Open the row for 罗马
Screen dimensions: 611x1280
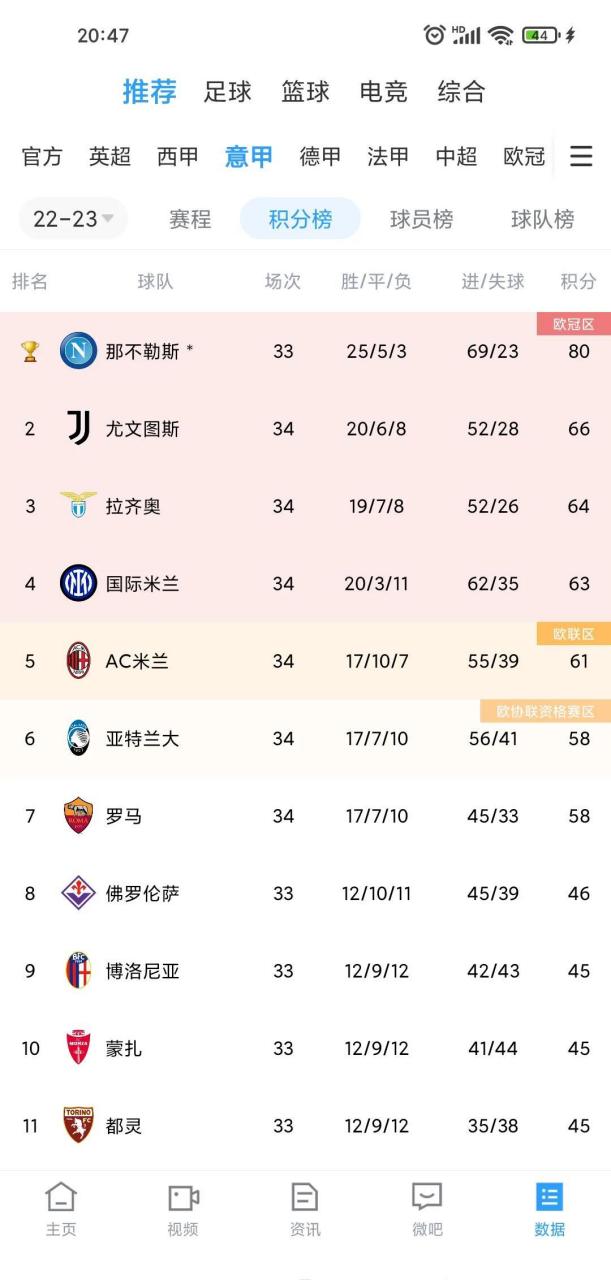[x=305, y=817]
